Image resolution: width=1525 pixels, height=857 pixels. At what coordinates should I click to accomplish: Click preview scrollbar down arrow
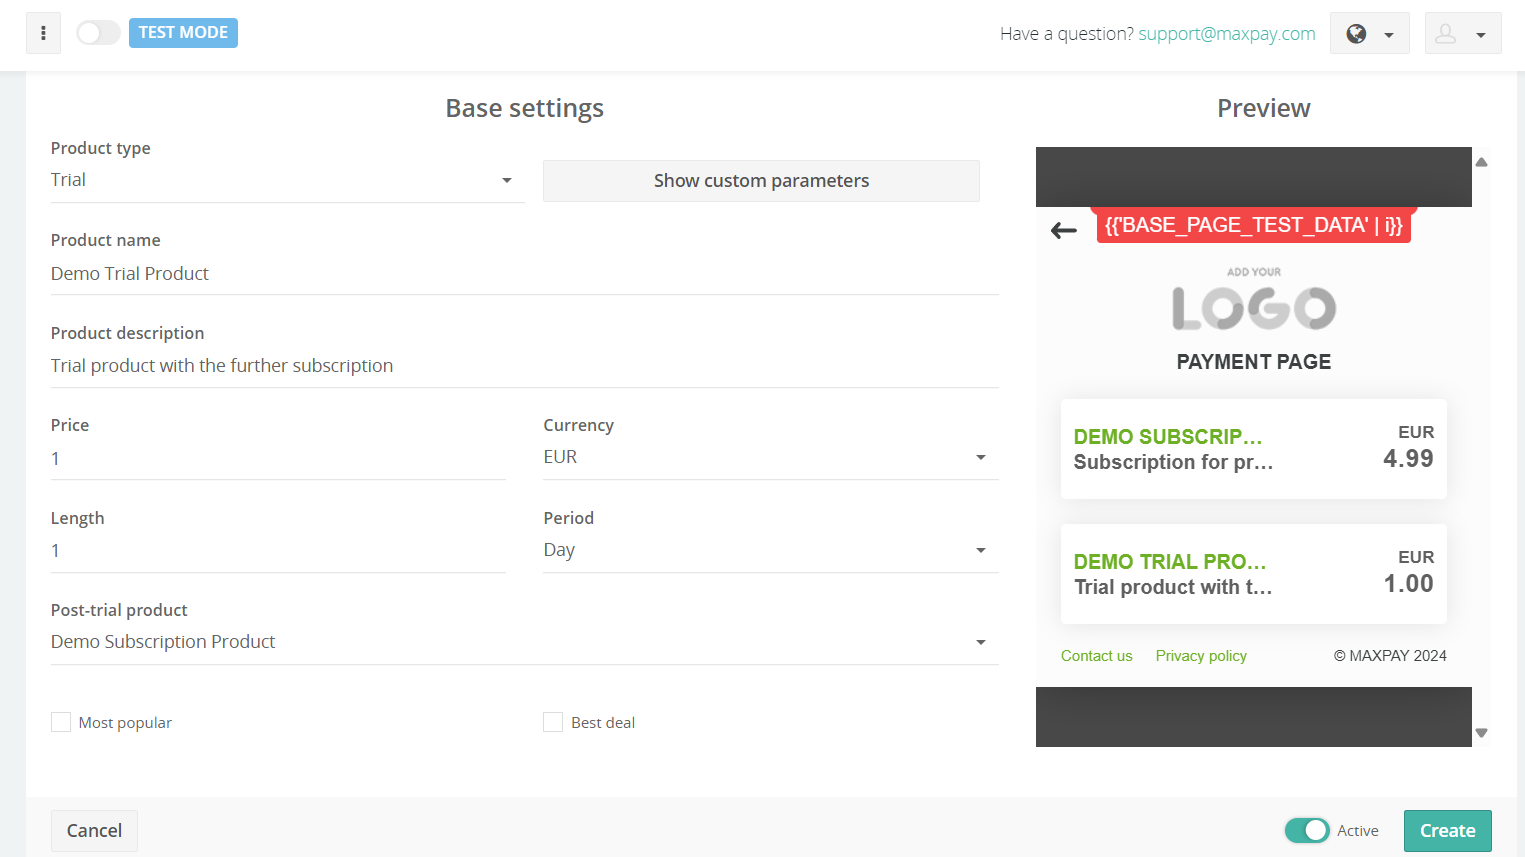(x=1482, y=733)
